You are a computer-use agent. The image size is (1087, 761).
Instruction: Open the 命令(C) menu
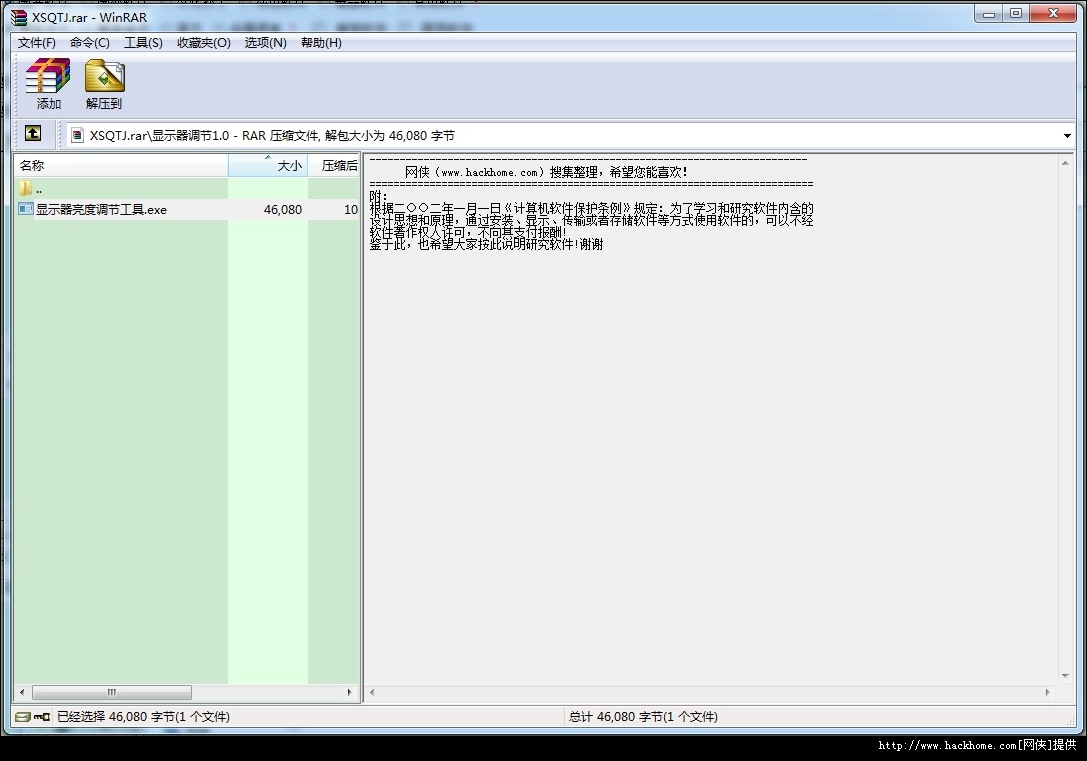[x=90, y=43]
